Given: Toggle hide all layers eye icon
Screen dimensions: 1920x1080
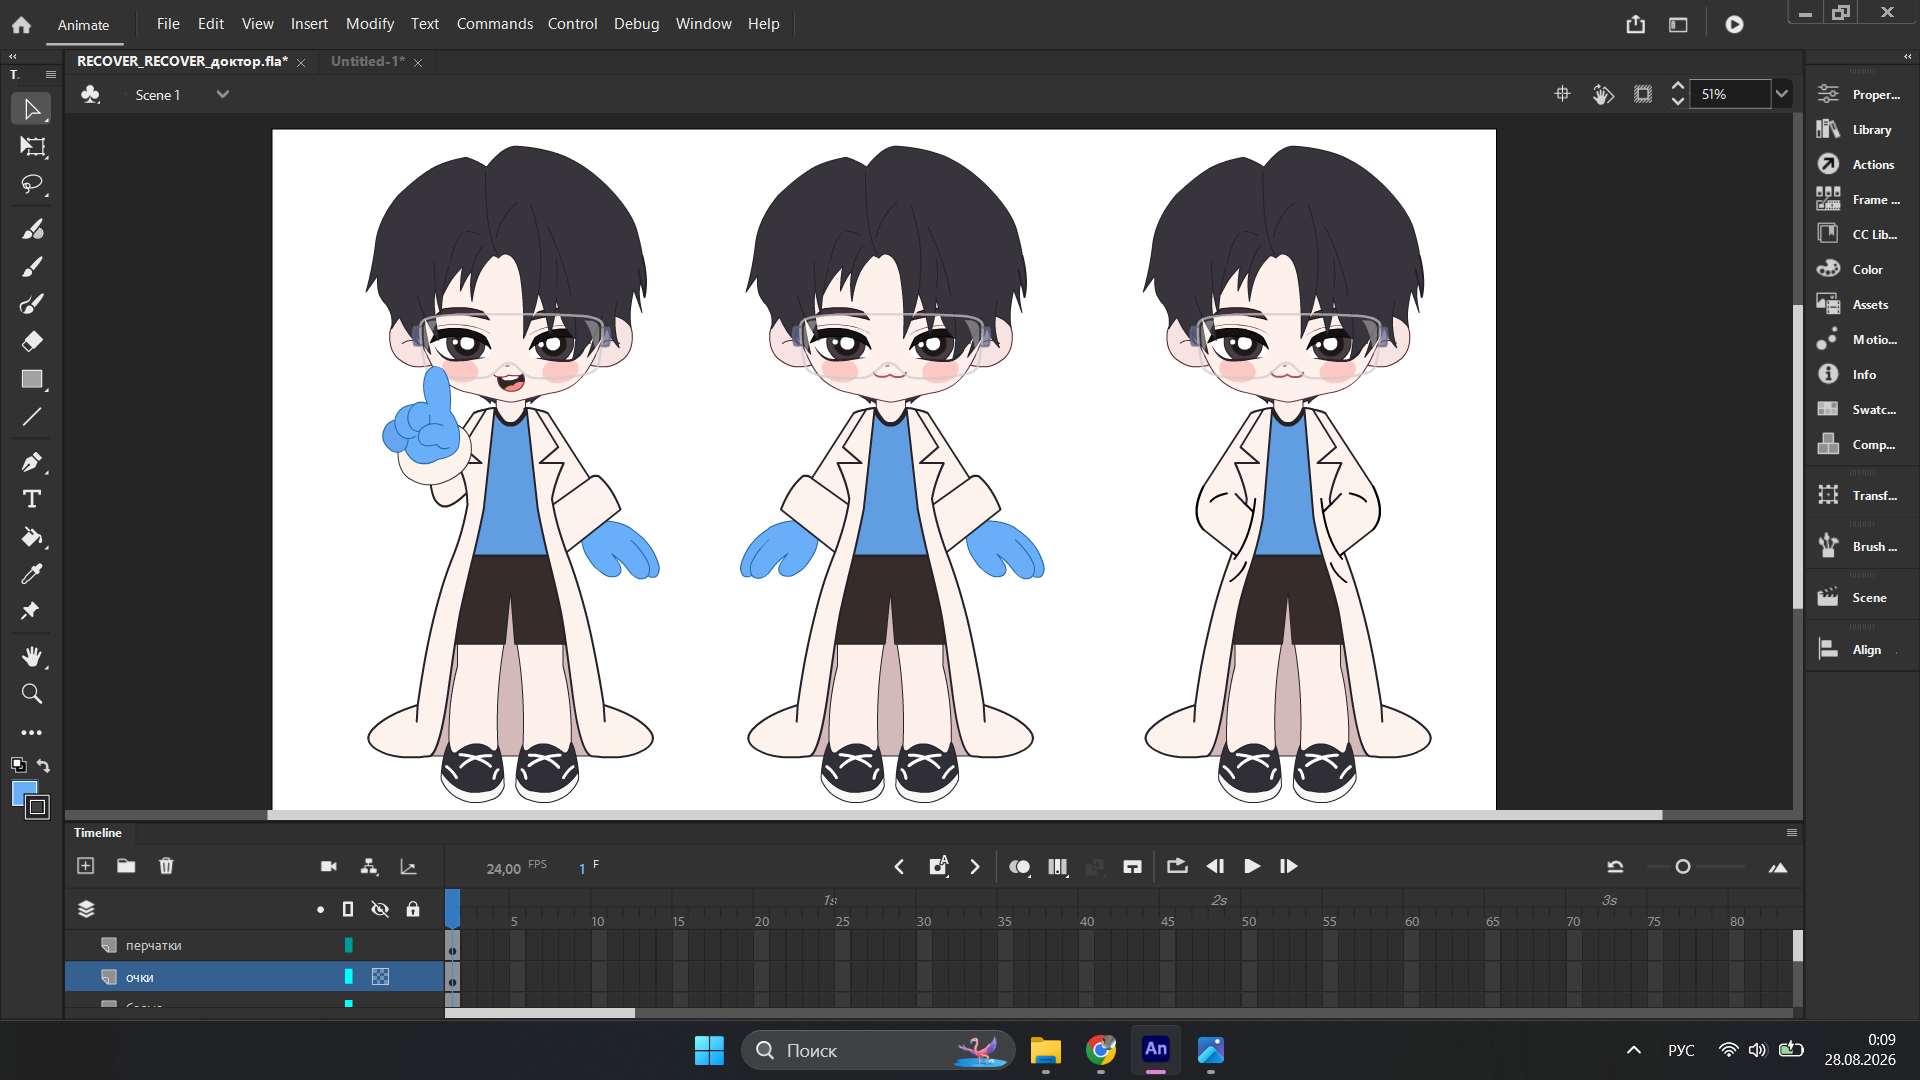Looking at the screenshot, I should tap(380, 909).
